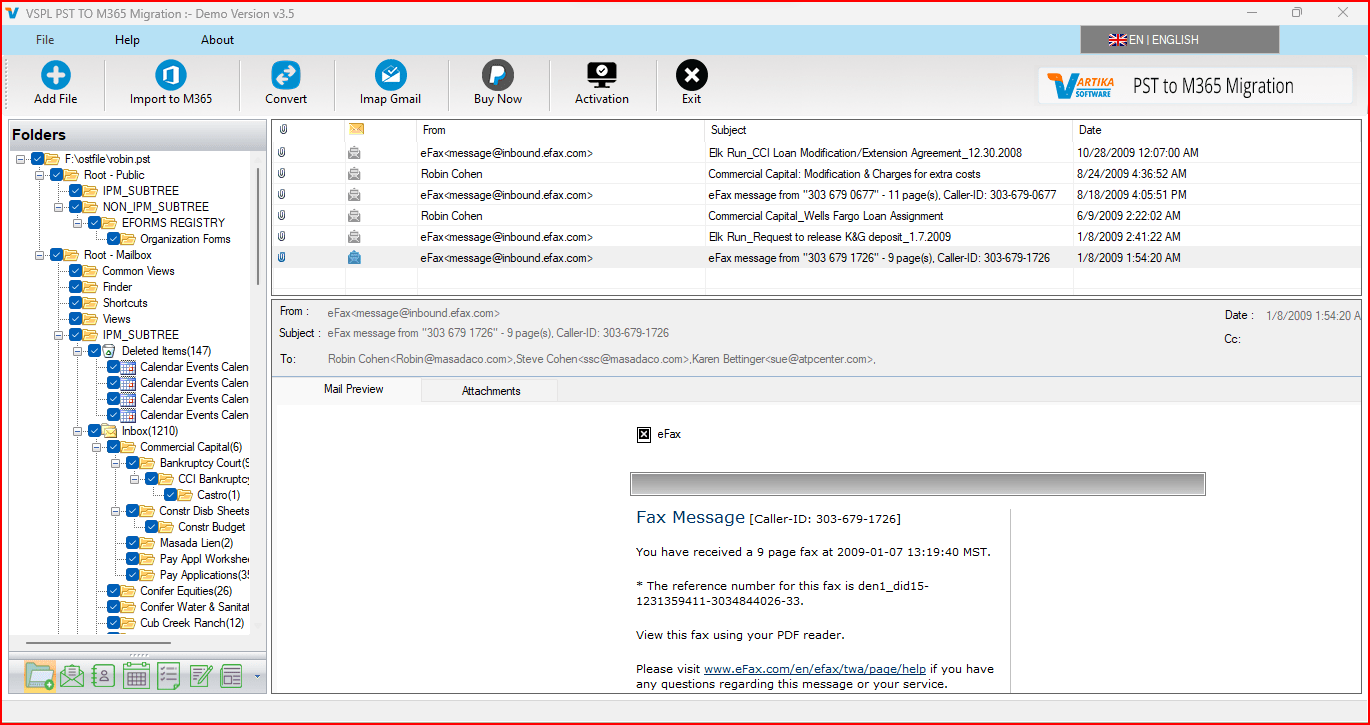Select the Wells Fargo Loan Assignment email row
Screen dimensions: 1370x725
[x=816, y=216]
